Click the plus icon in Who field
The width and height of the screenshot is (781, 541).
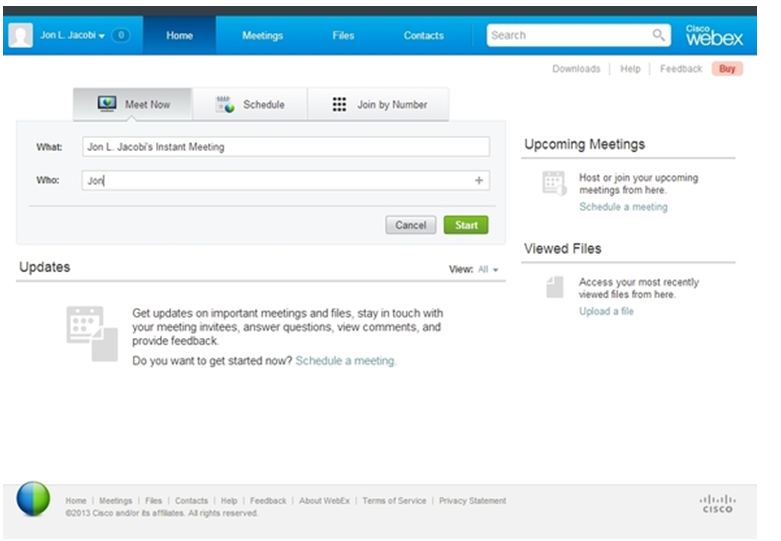pyautogui.click(x=479, y=180)
